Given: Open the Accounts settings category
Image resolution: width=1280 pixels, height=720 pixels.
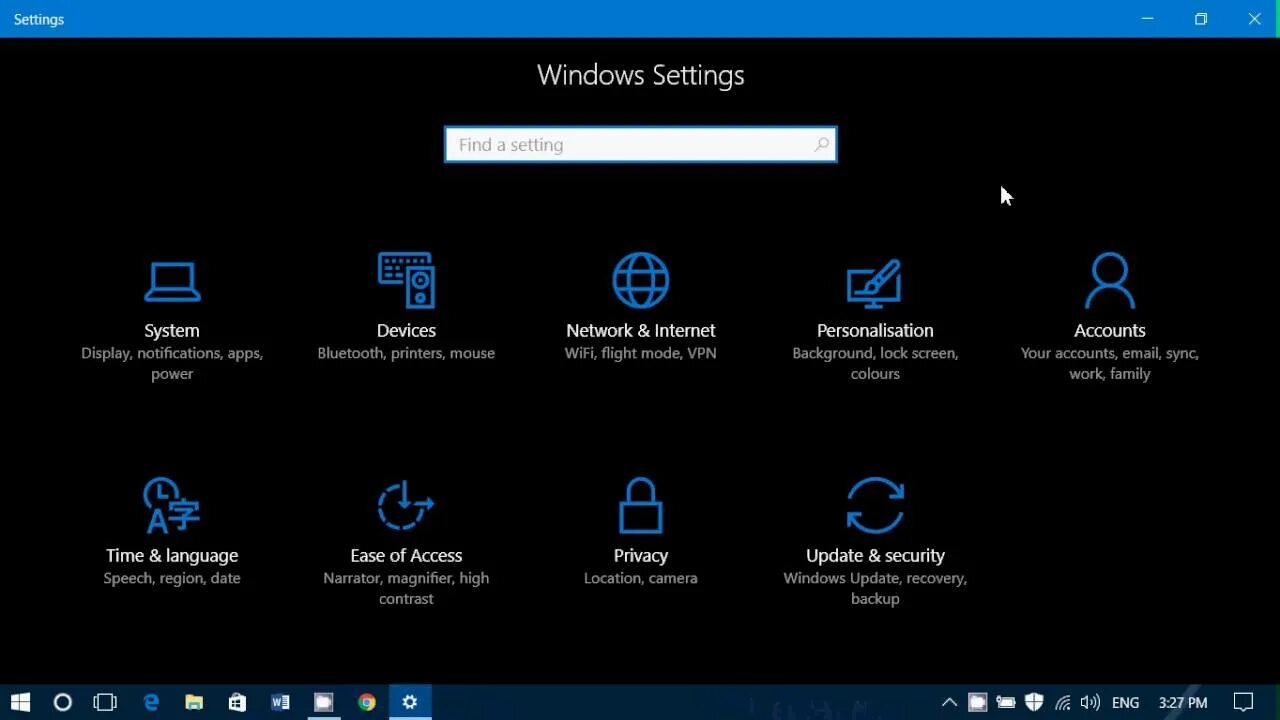Looking at the screenshot, I should [1109, 318].
